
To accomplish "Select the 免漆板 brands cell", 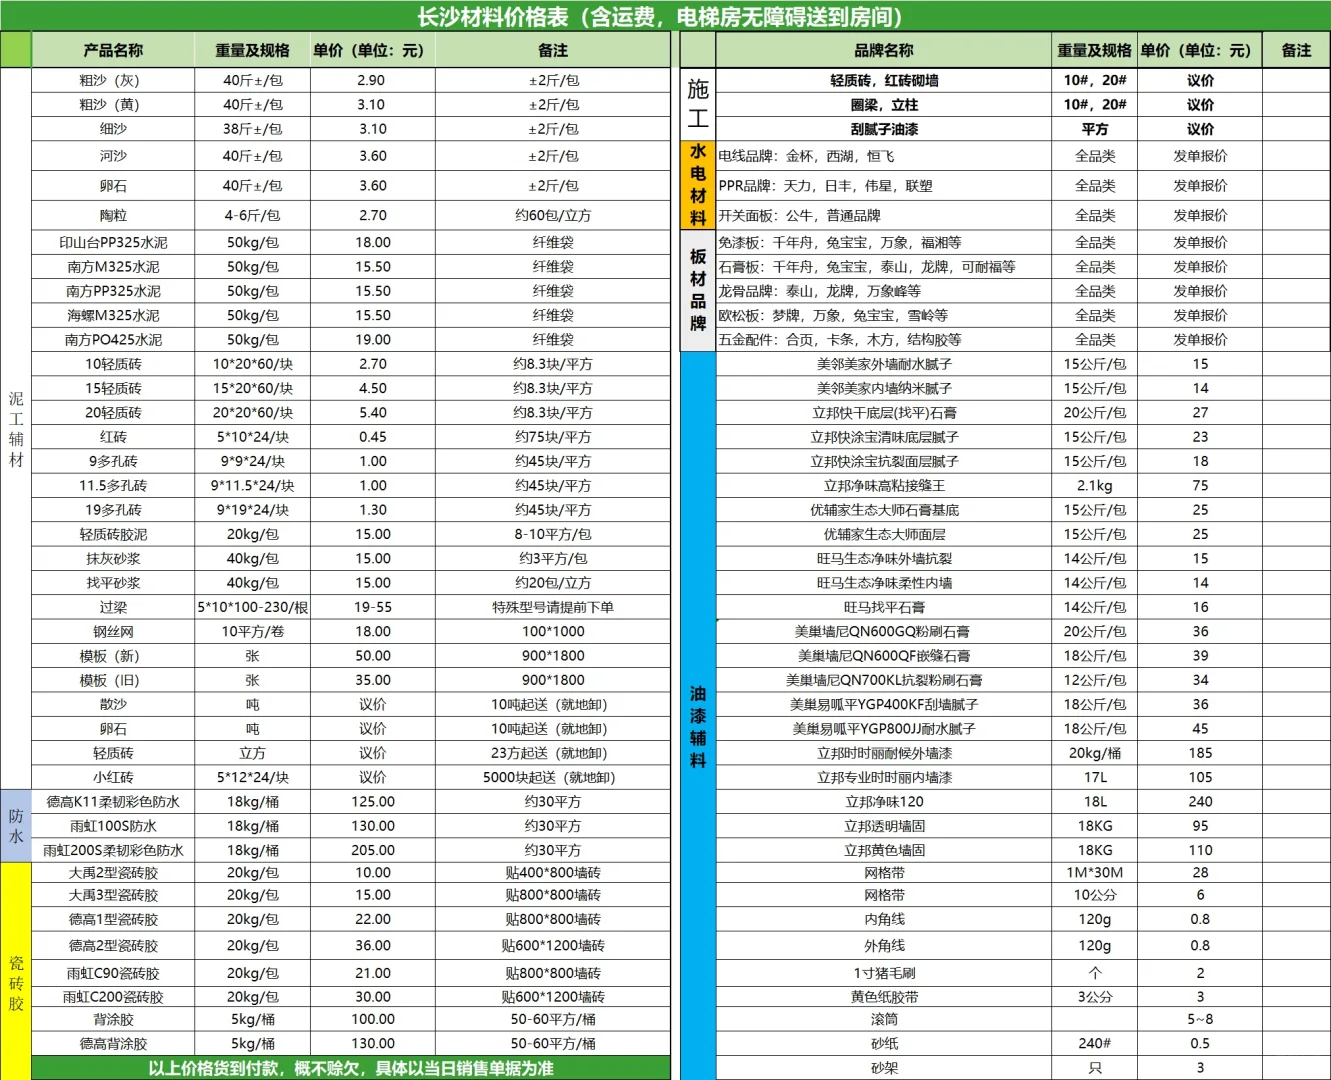I will (x=884, y=242).
